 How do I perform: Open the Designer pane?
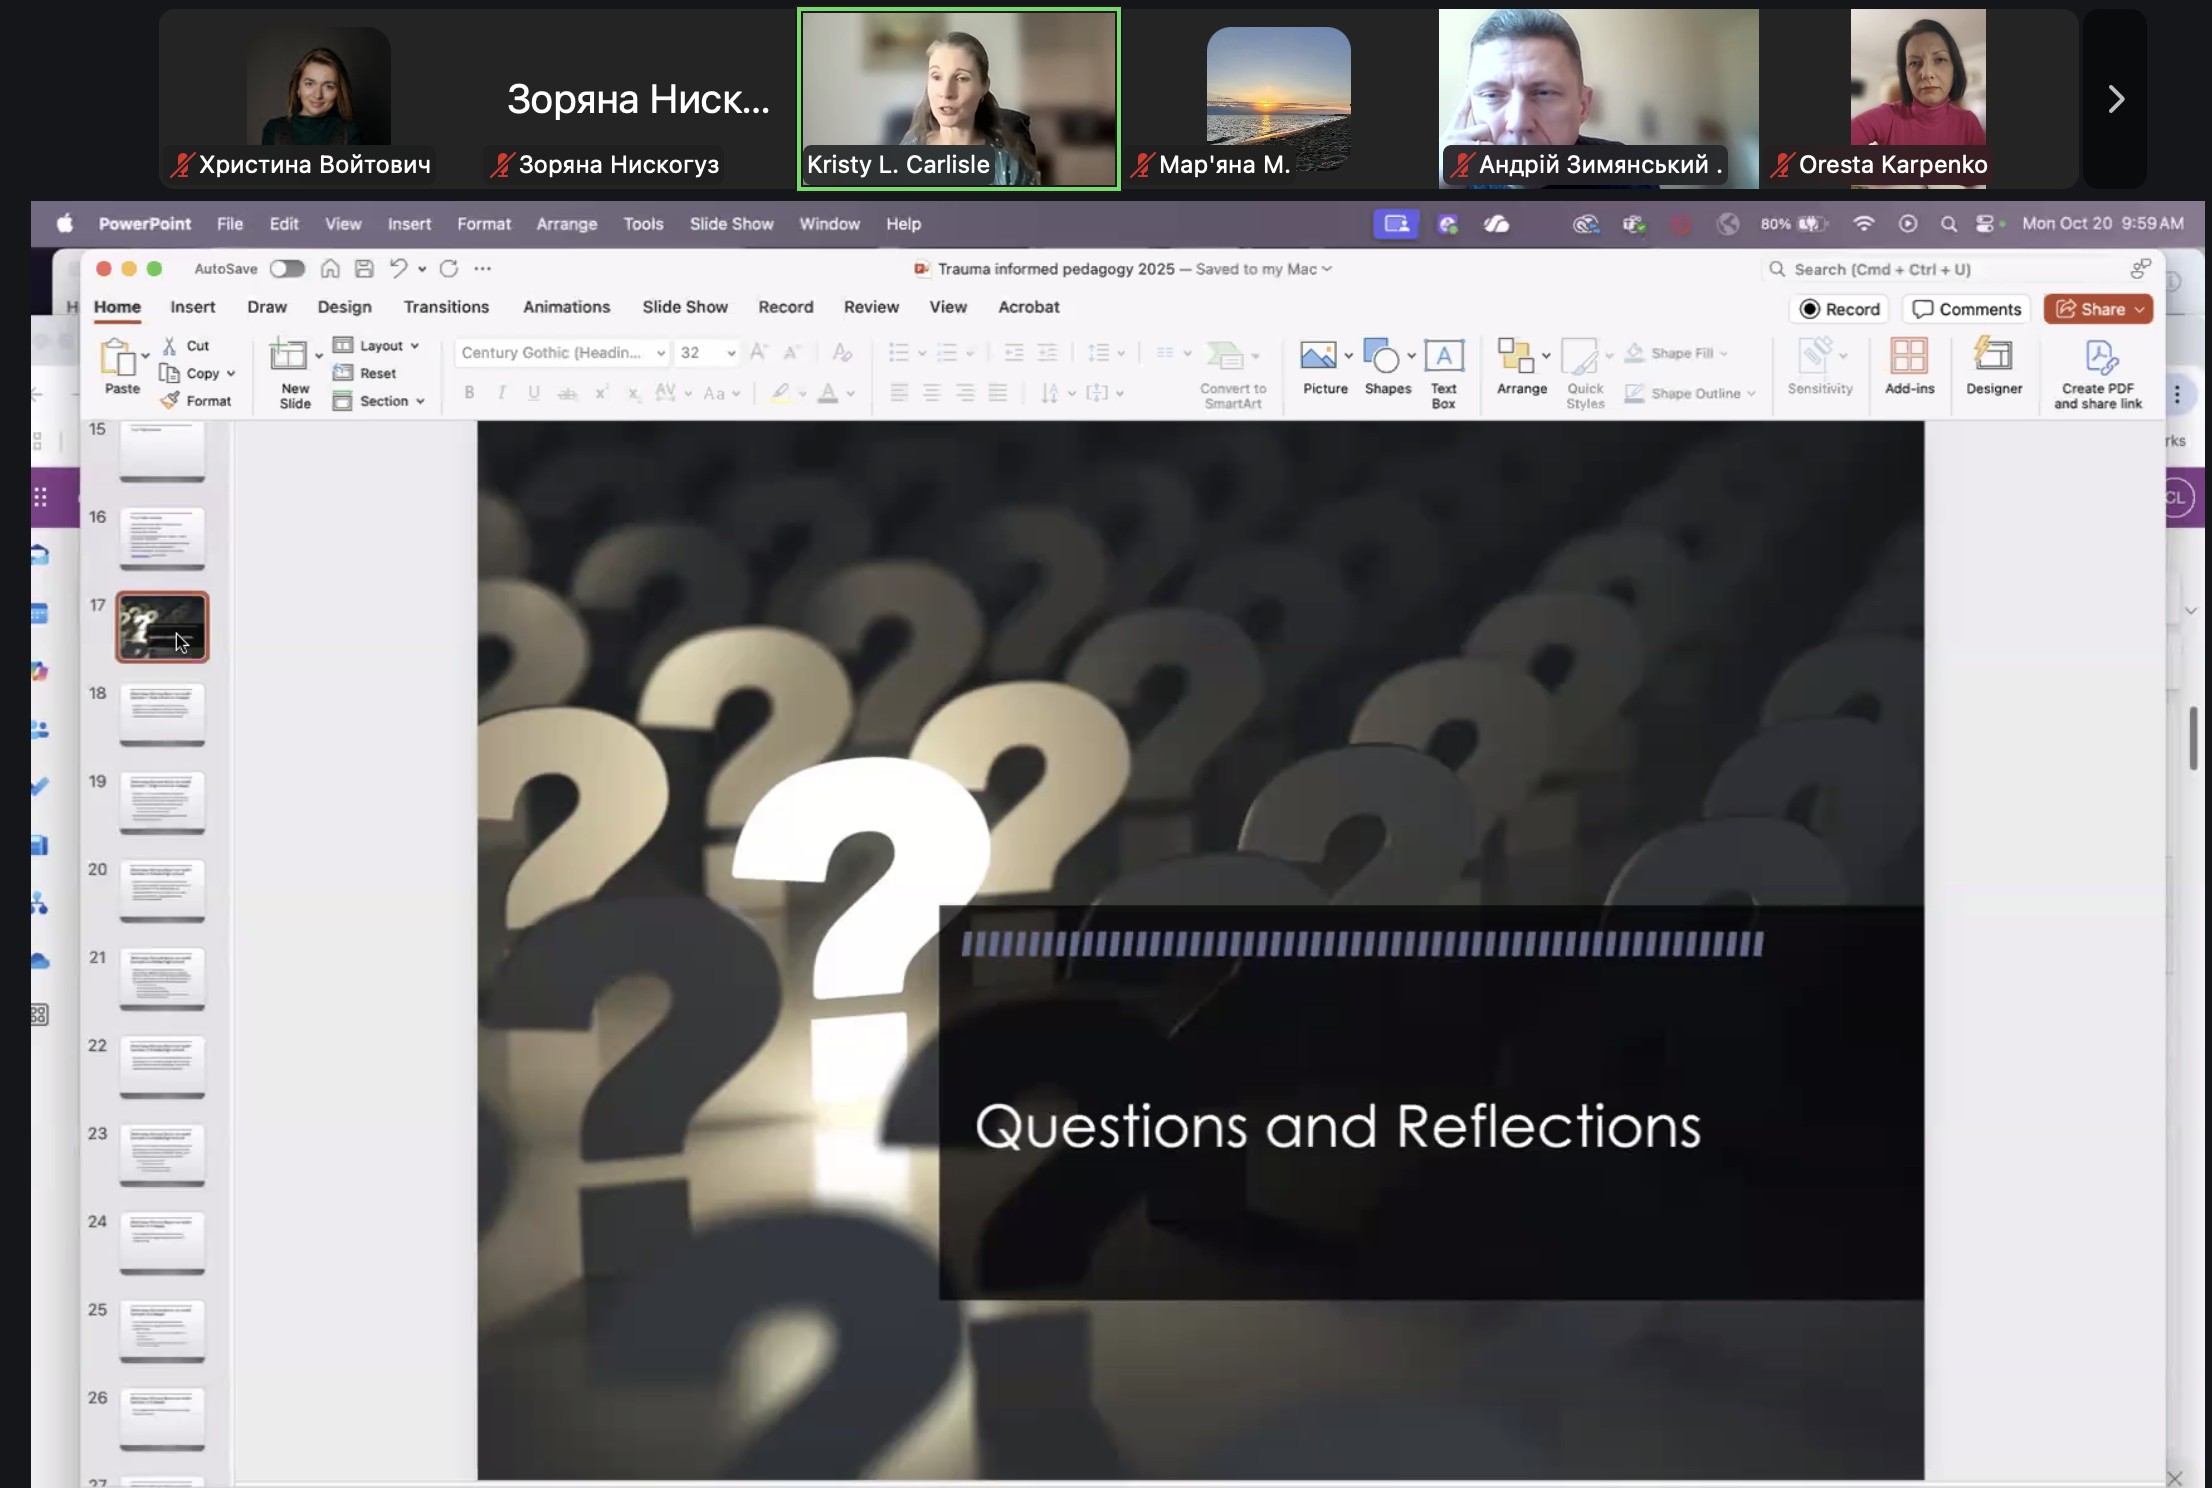(x=1993, y=356)
